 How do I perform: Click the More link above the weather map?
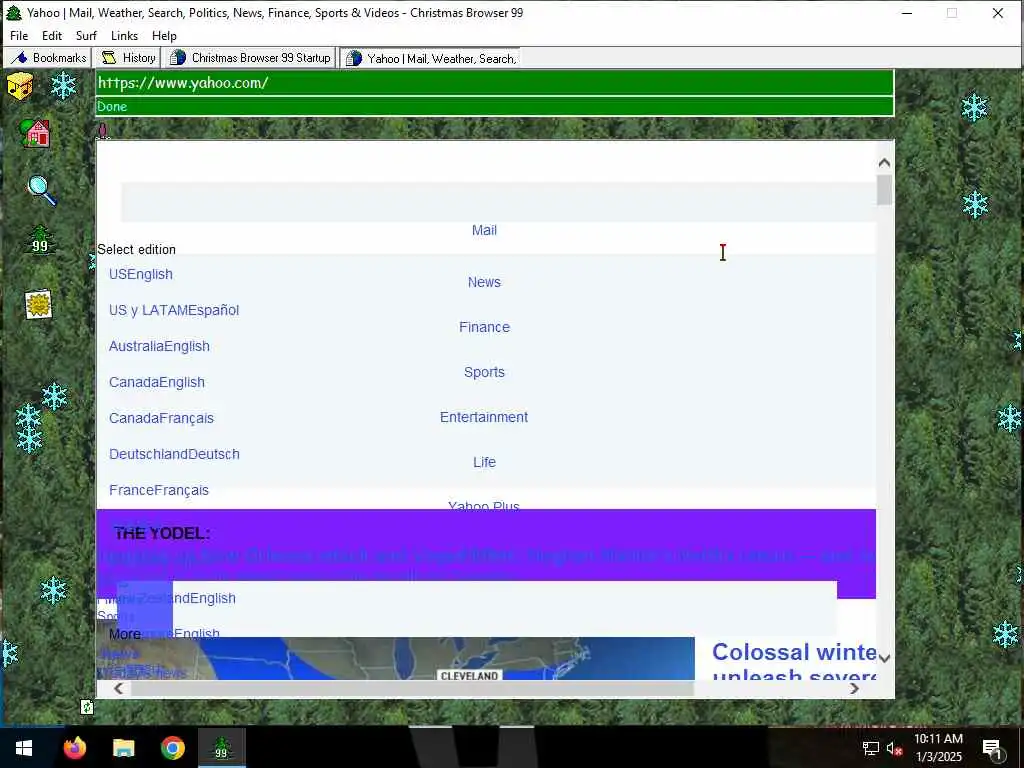125,634
